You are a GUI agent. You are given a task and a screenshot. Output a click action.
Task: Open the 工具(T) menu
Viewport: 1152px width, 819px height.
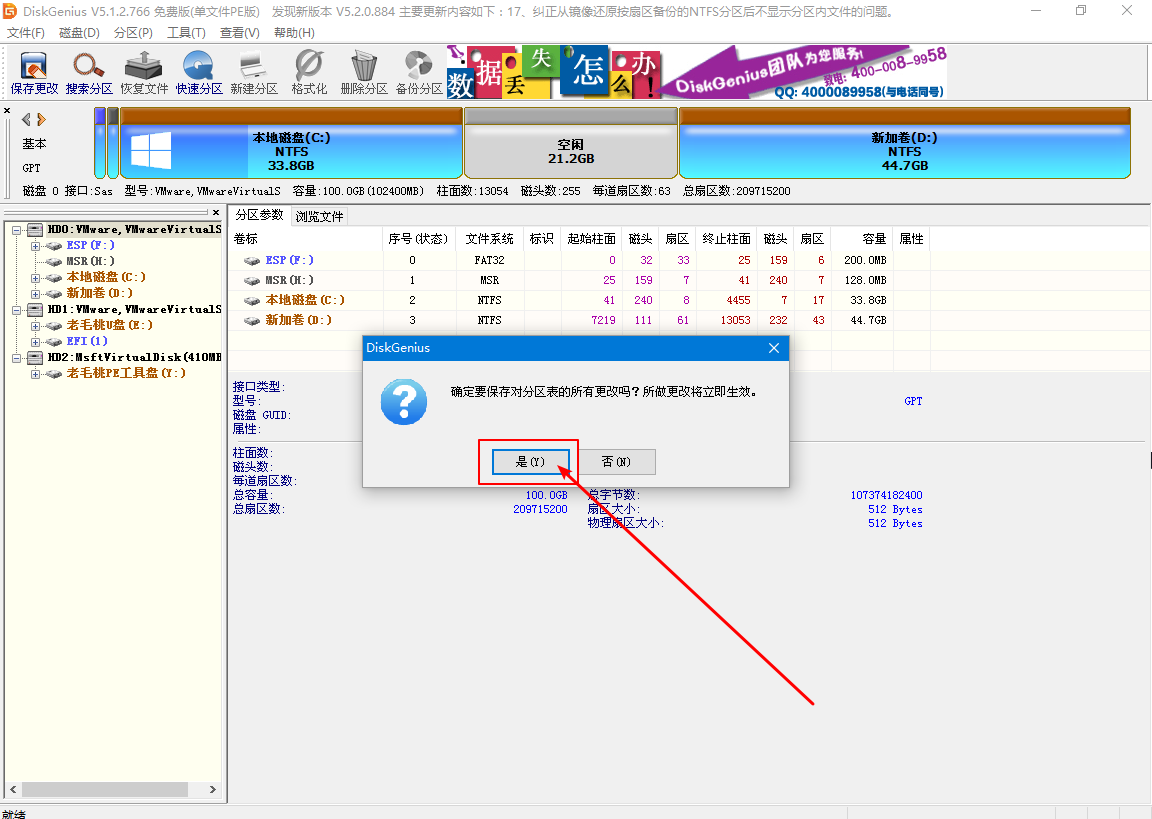tap(186, 33)
